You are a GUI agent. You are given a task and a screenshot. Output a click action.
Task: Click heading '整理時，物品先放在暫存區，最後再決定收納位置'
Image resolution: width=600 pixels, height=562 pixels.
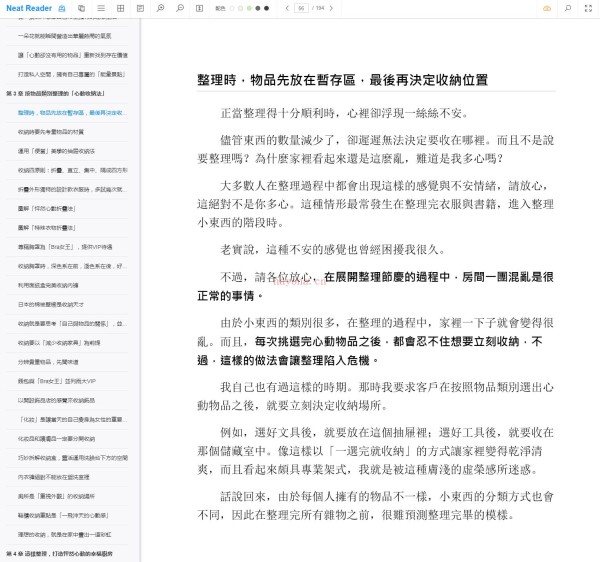click(342, 80)
